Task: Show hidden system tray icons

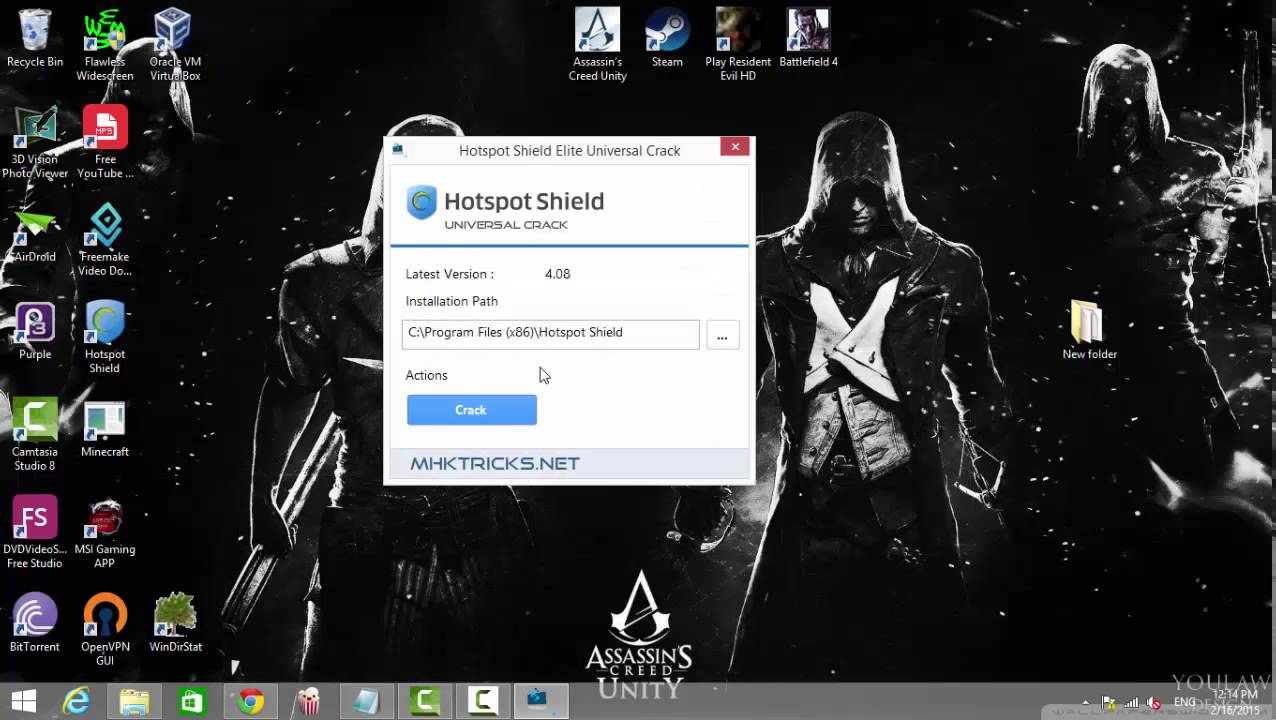Action: (x=1085, y=703)
